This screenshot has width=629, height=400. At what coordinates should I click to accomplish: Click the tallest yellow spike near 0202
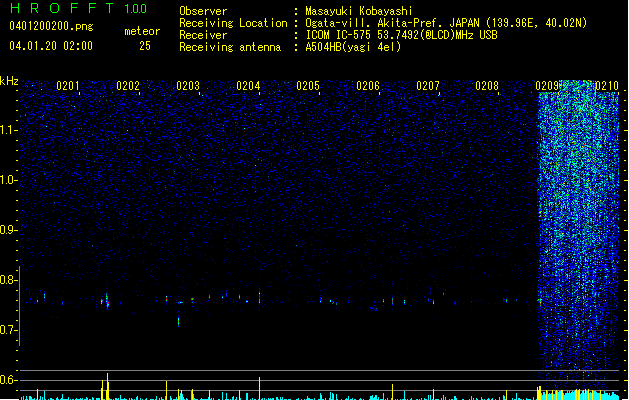point(107,386)
